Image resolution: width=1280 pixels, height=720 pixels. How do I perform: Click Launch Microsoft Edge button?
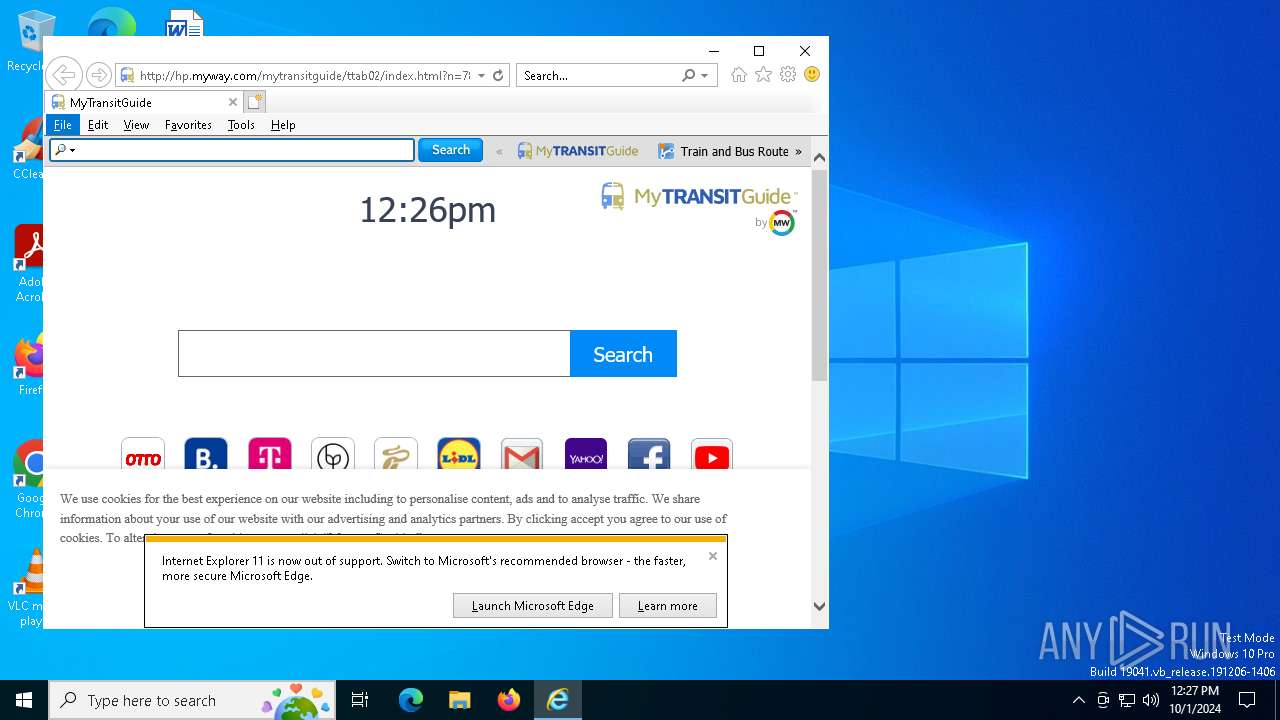point(533,606)
